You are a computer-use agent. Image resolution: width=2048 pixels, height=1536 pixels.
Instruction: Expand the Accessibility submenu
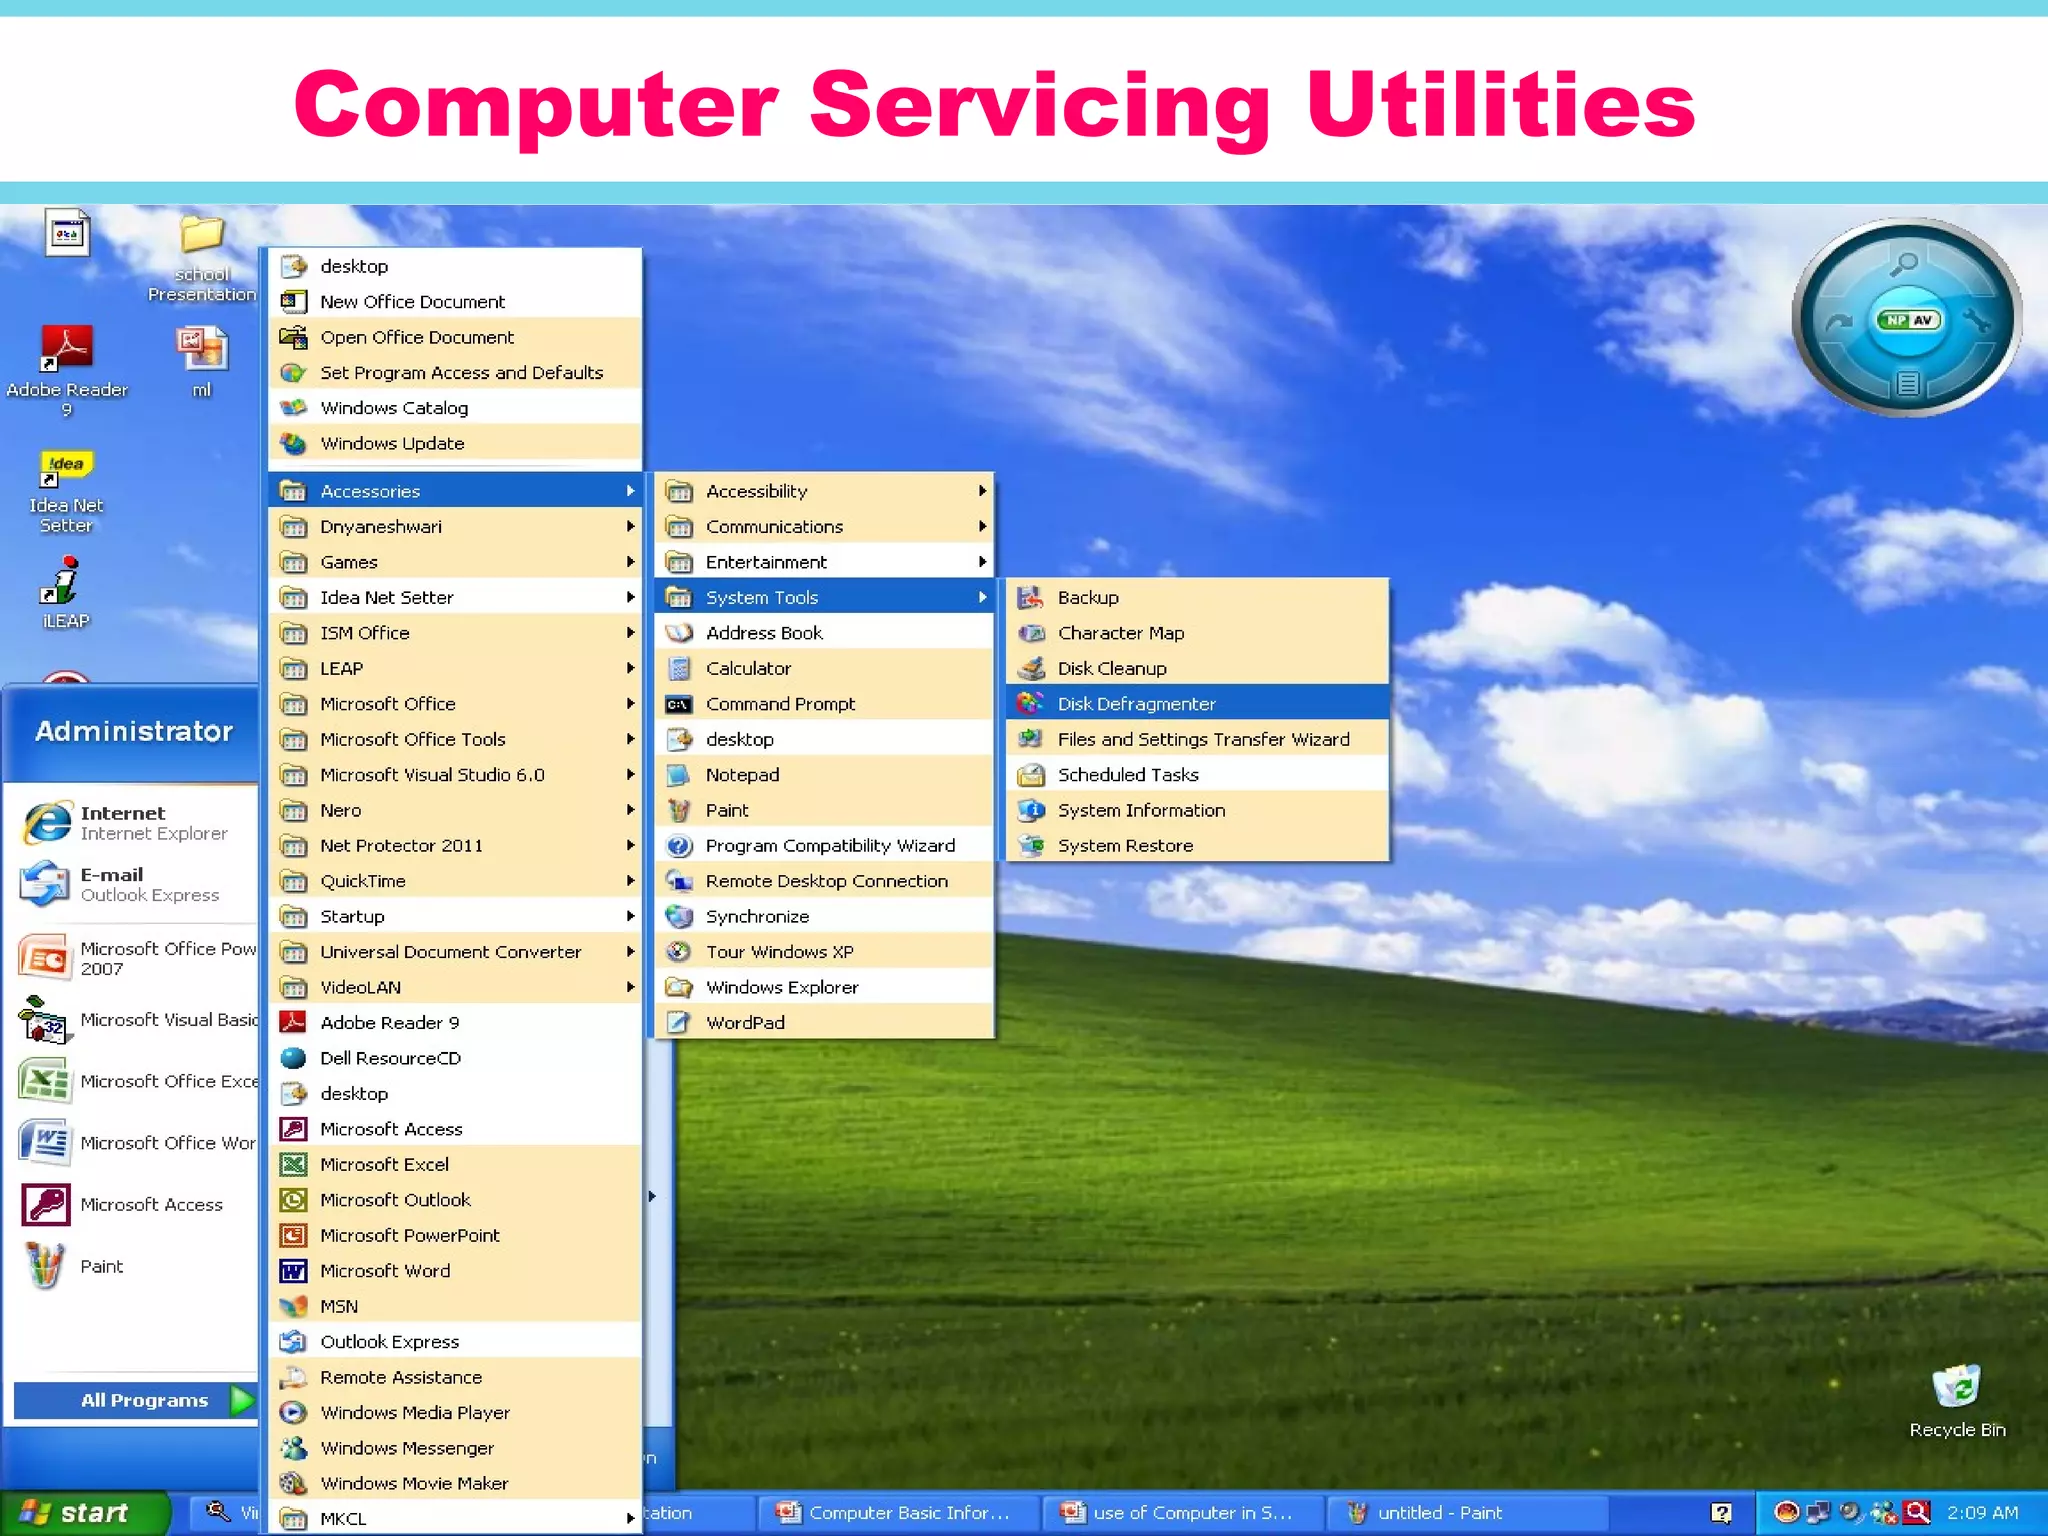click(824, 491)
